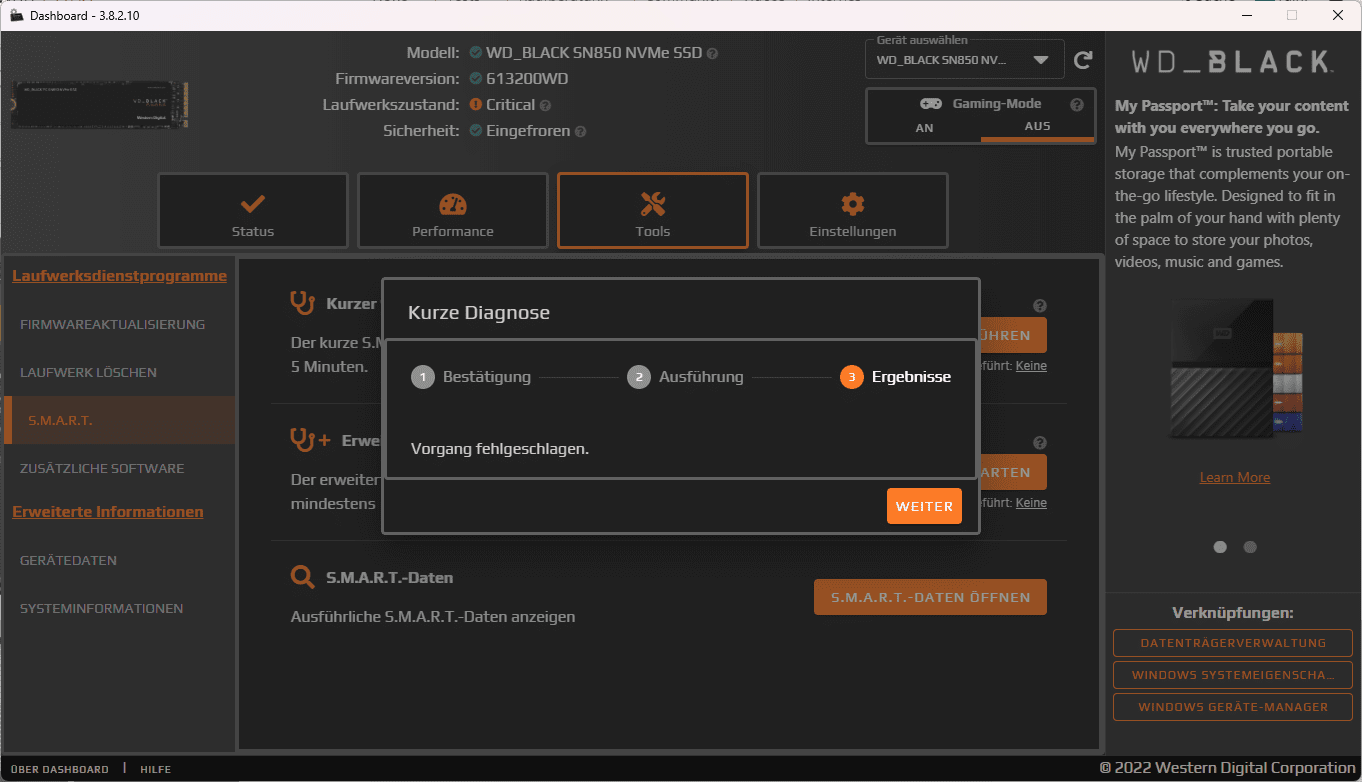Click the WD_BLACK logo
This screenshot has width=1362, height=782.
(1231, 62)
